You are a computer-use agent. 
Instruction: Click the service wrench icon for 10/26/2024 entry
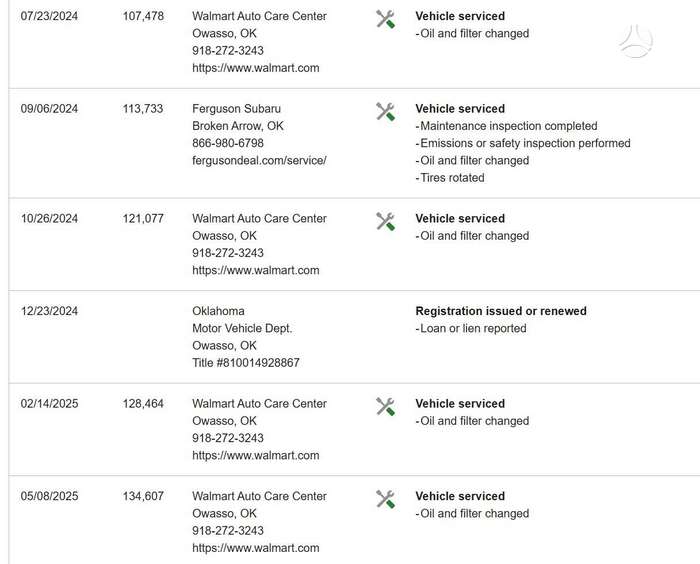(385, 221)
